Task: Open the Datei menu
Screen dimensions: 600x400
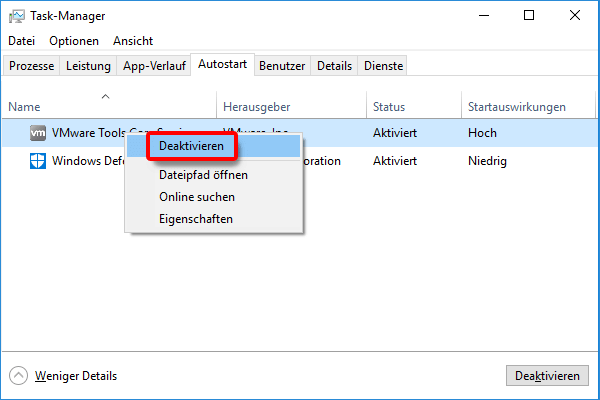Action: 21,41
